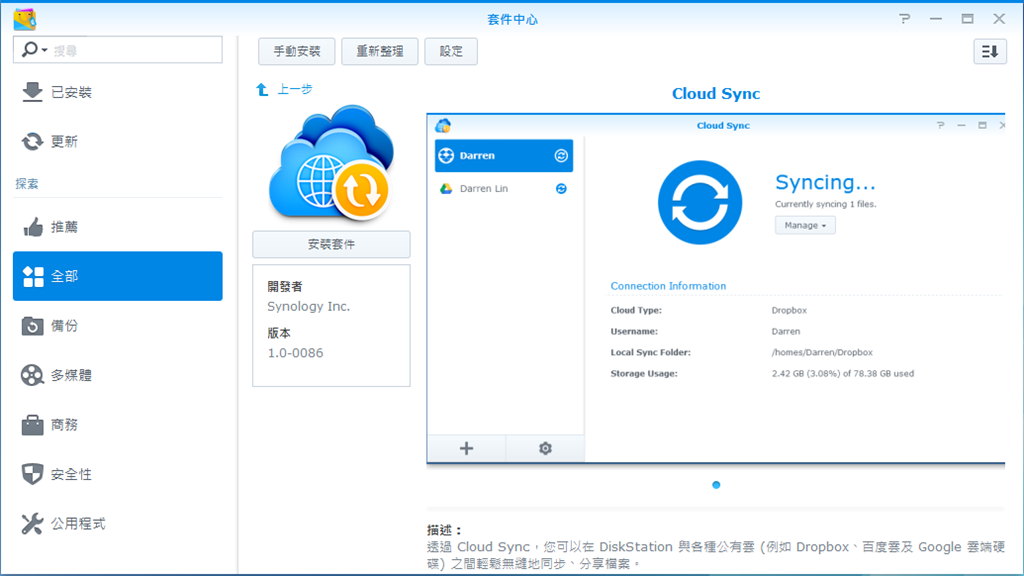Click the search magnifier icon
This screenshot has width=1024, height=576.
(29, 50)
